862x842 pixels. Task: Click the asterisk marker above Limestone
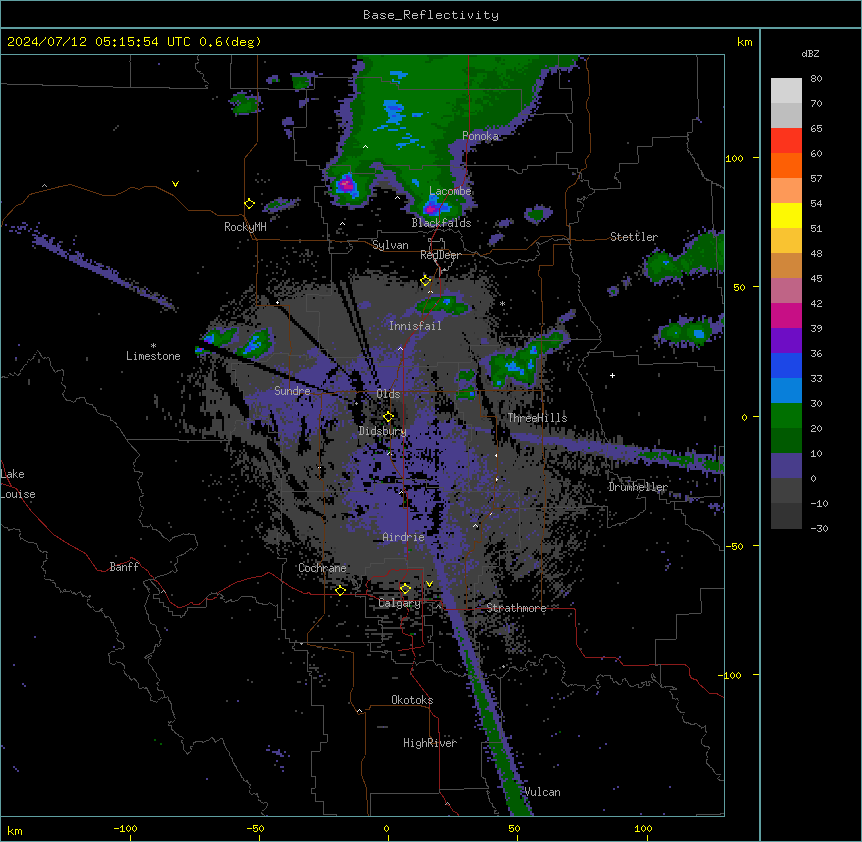153,346
